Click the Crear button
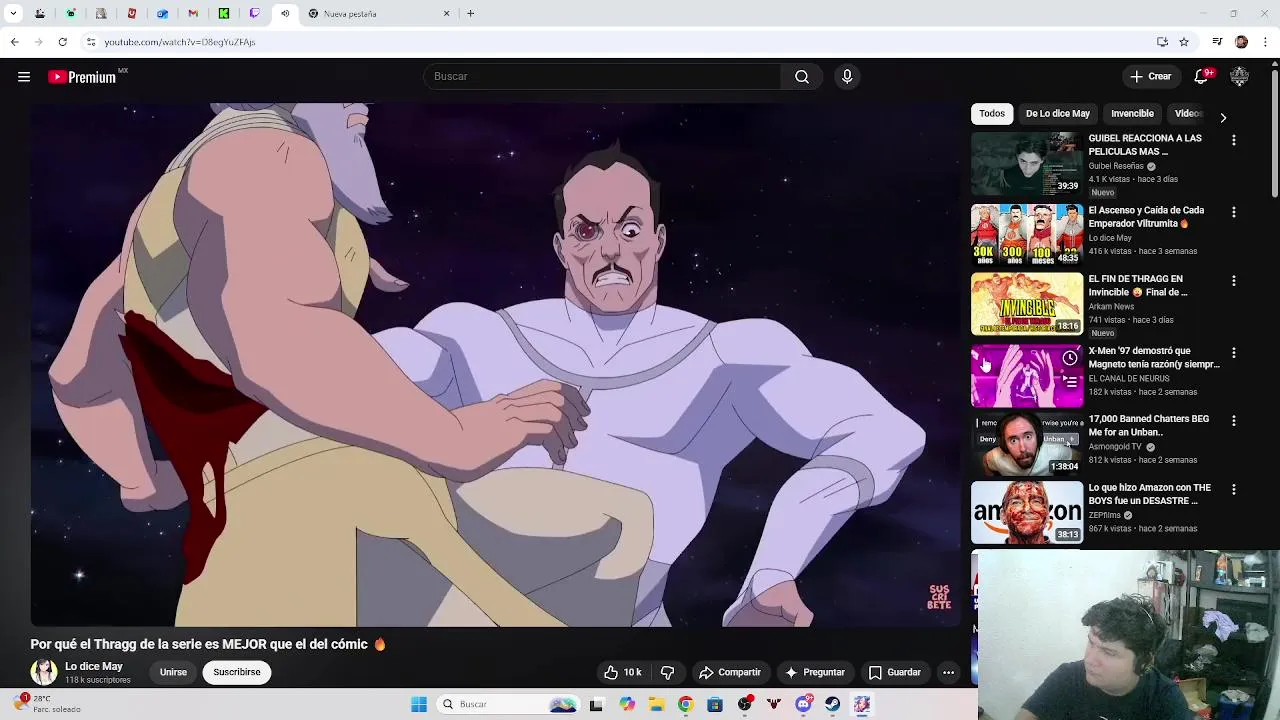Viewport: 1280px width, 720px height. [1150, 77]
